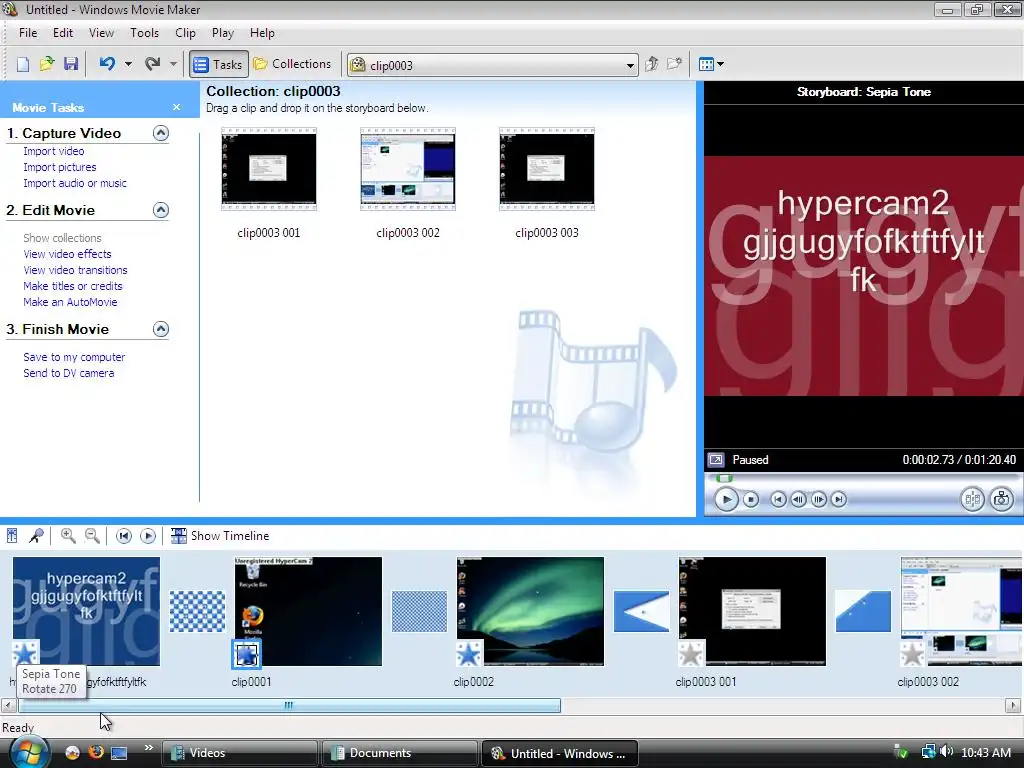Click the Save Project disk icon

[71, 64]
